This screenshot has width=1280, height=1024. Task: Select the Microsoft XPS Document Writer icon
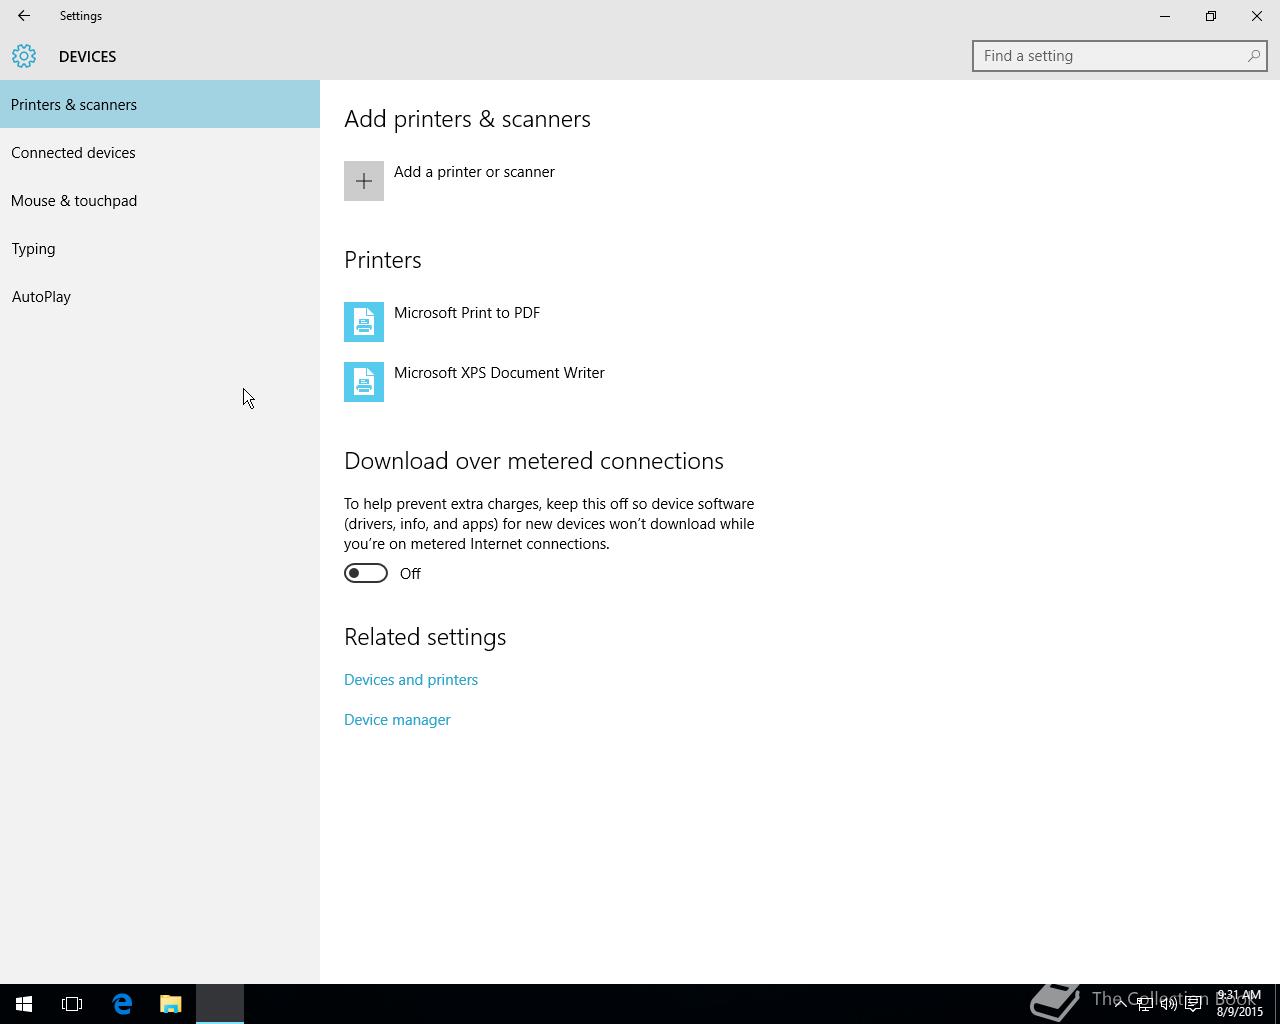click(364, 382)
